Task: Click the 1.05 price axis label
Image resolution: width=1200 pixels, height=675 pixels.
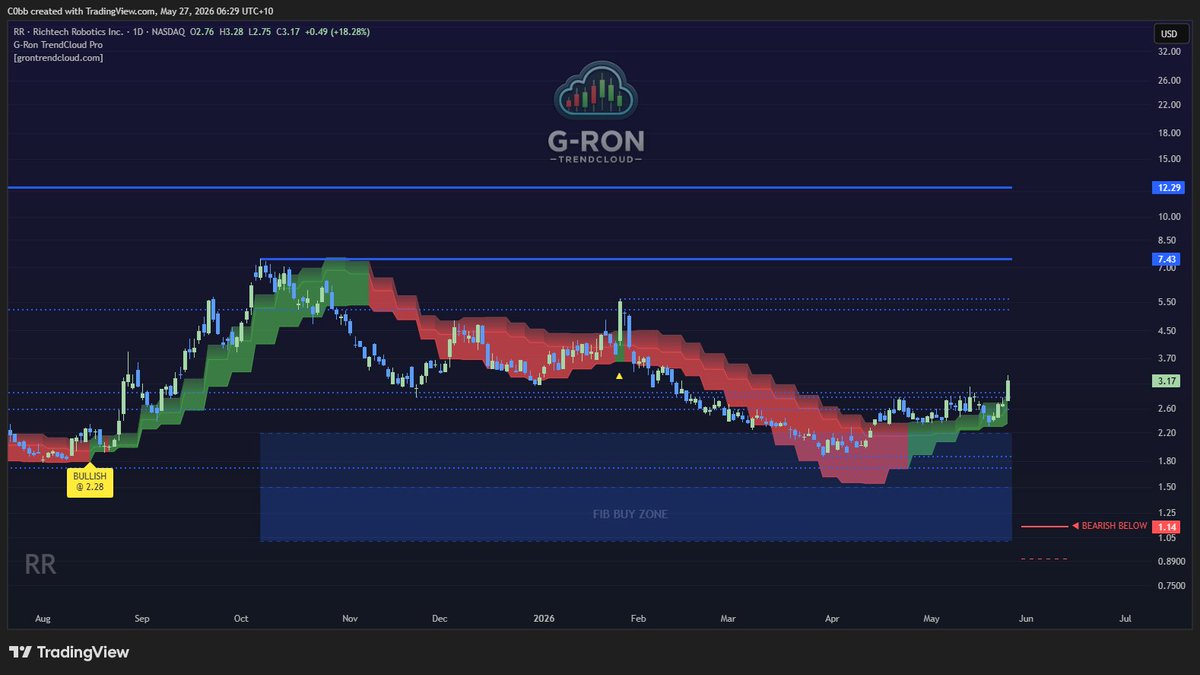Action: coord(1169,538)
